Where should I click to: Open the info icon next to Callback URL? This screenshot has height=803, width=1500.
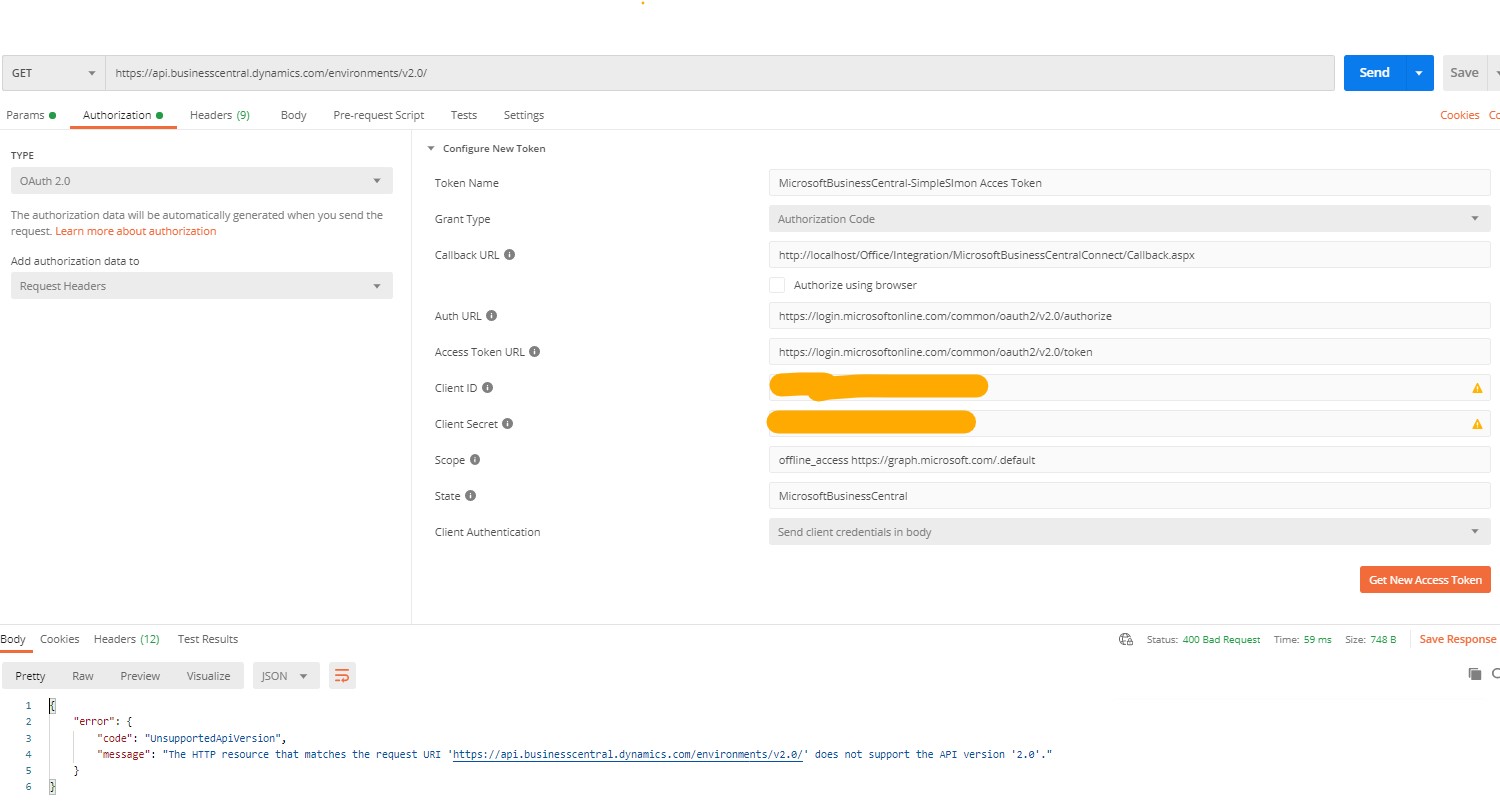510,255
